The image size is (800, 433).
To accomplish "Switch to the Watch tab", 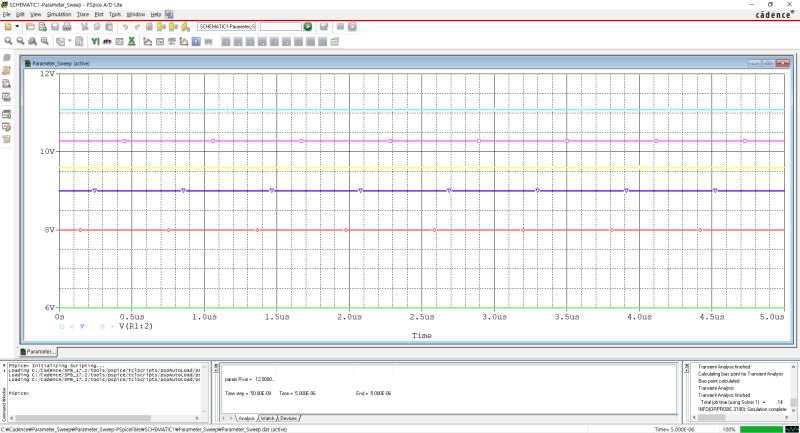I will tap(267, 418).
